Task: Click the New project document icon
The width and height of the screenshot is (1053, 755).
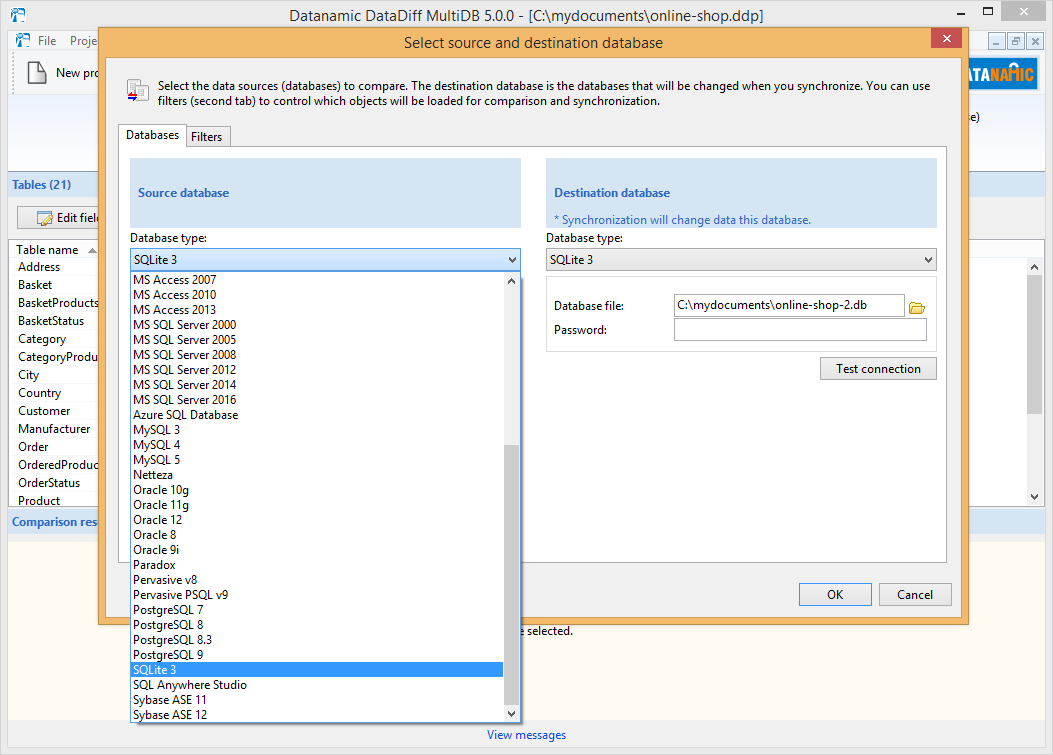Action: point(37,73)
